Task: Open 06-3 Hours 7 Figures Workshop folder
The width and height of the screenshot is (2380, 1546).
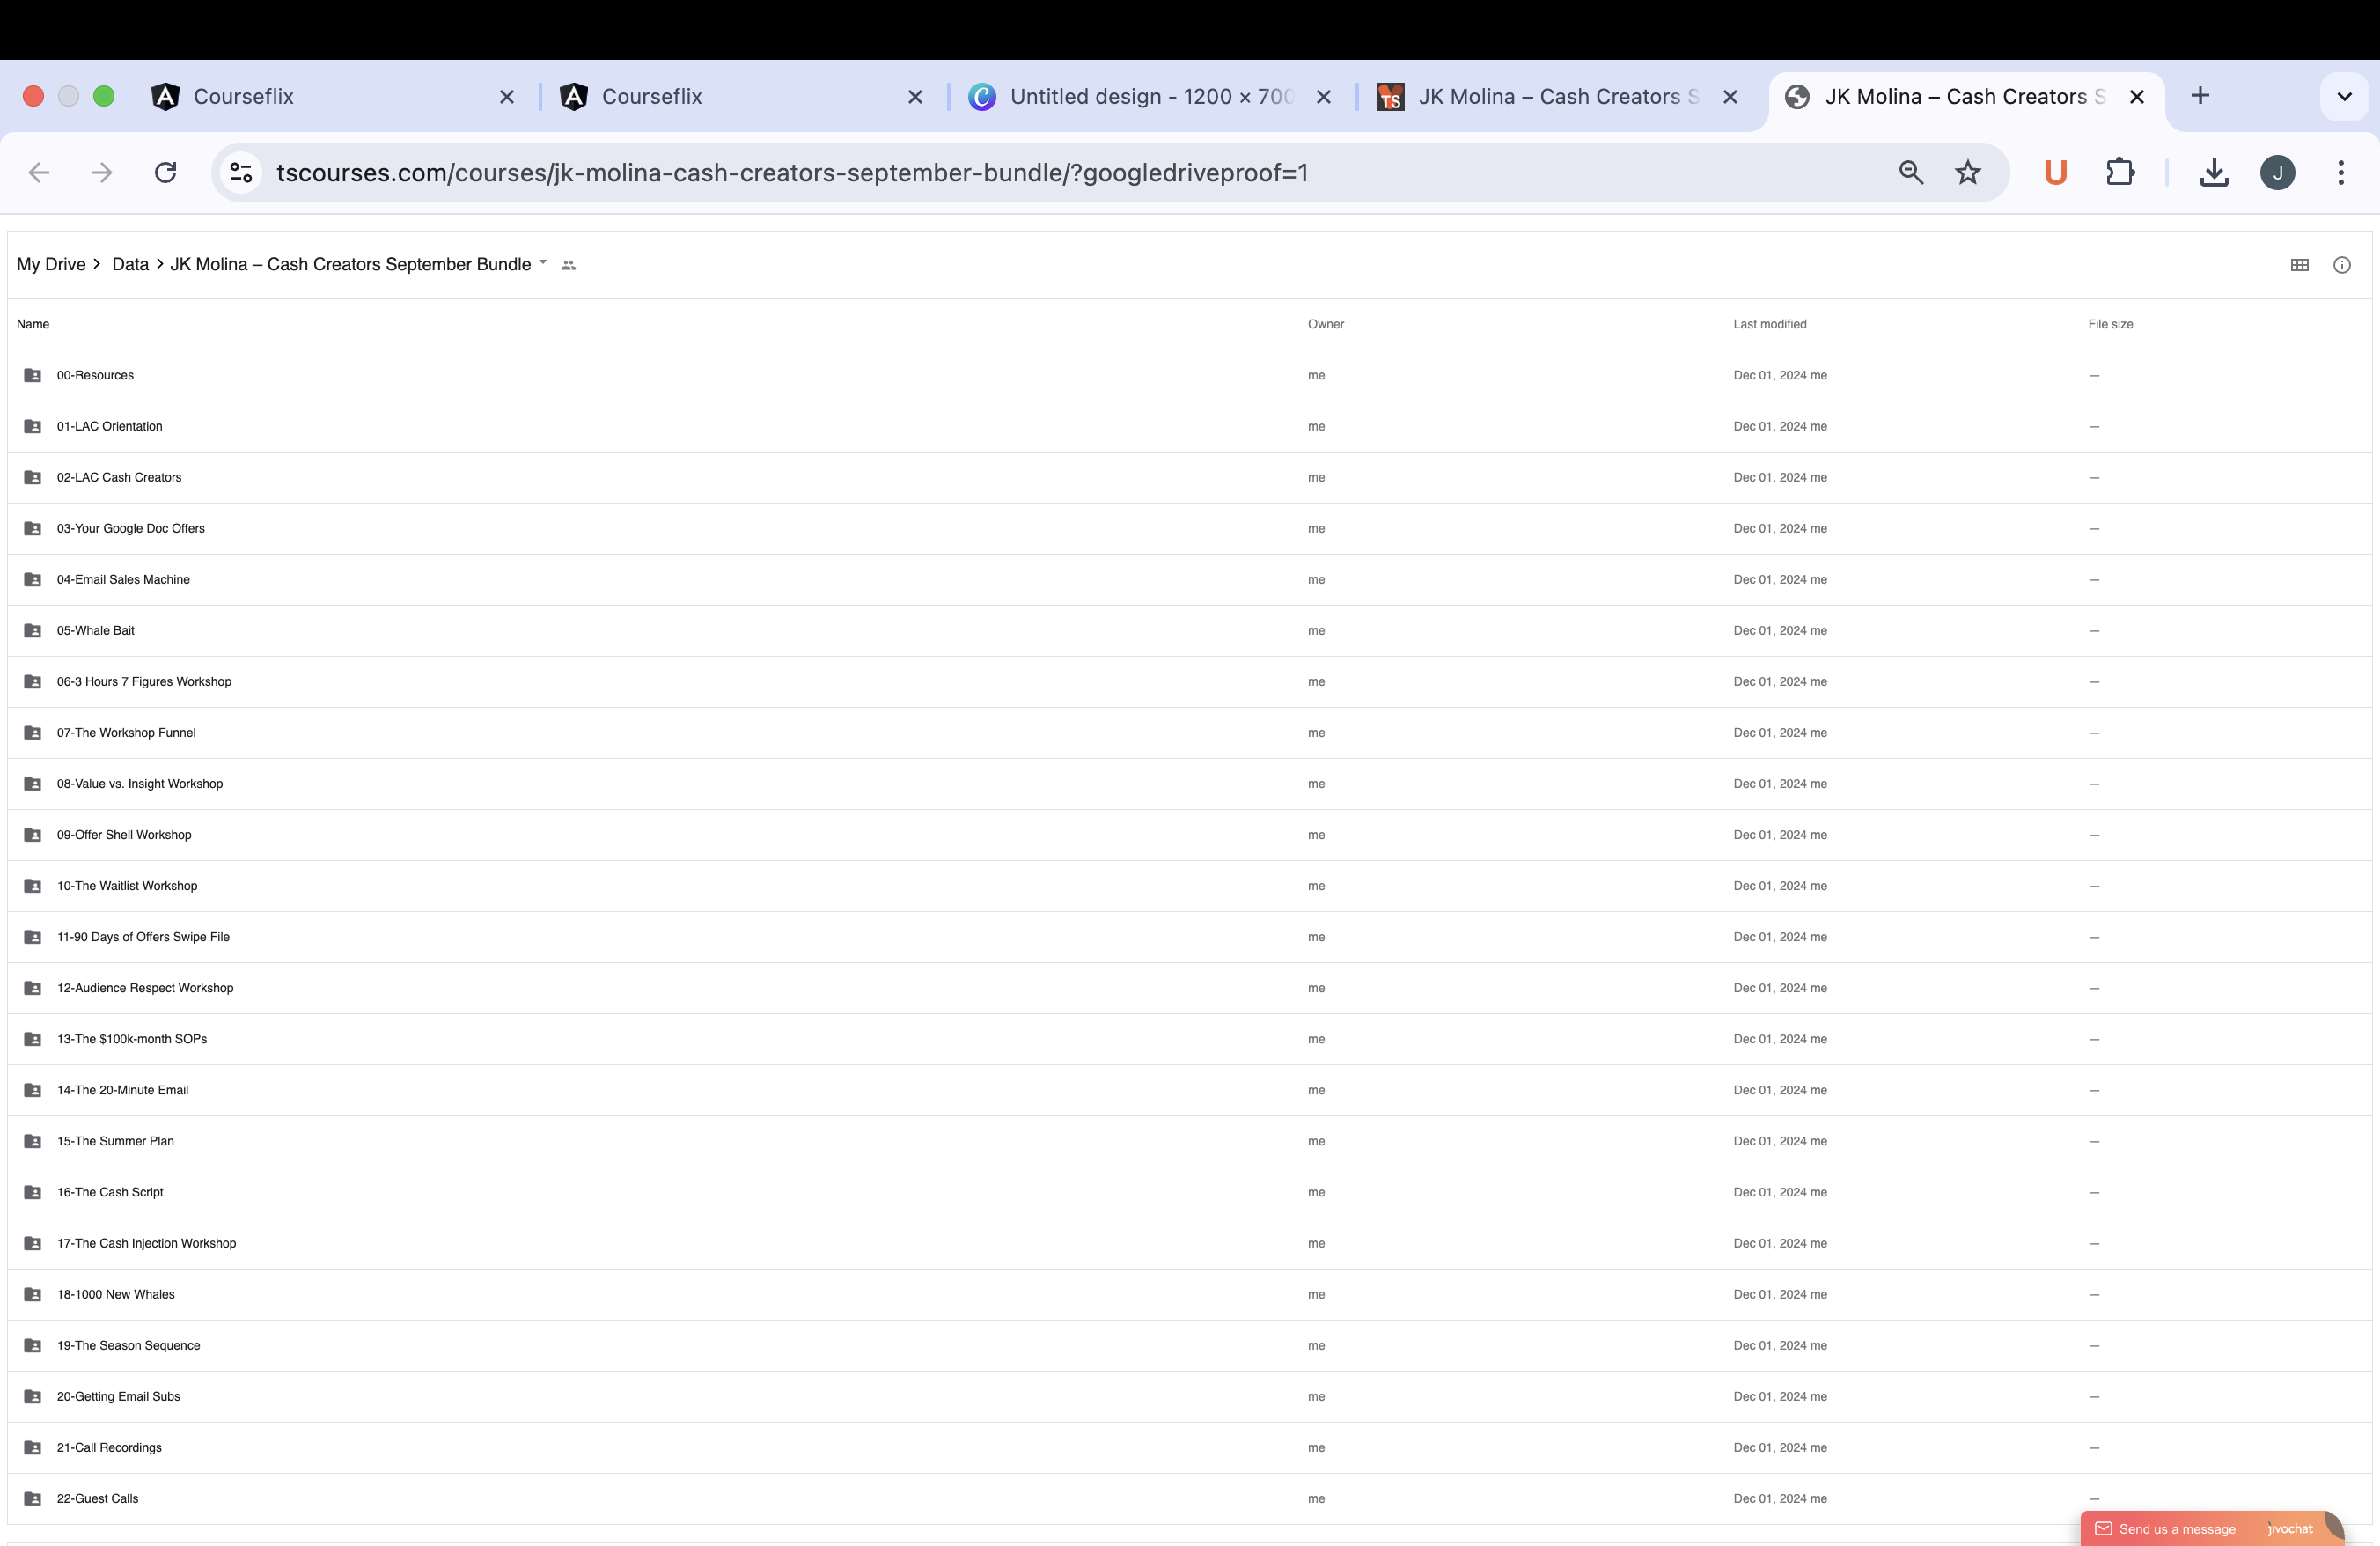Action: 1189,682
